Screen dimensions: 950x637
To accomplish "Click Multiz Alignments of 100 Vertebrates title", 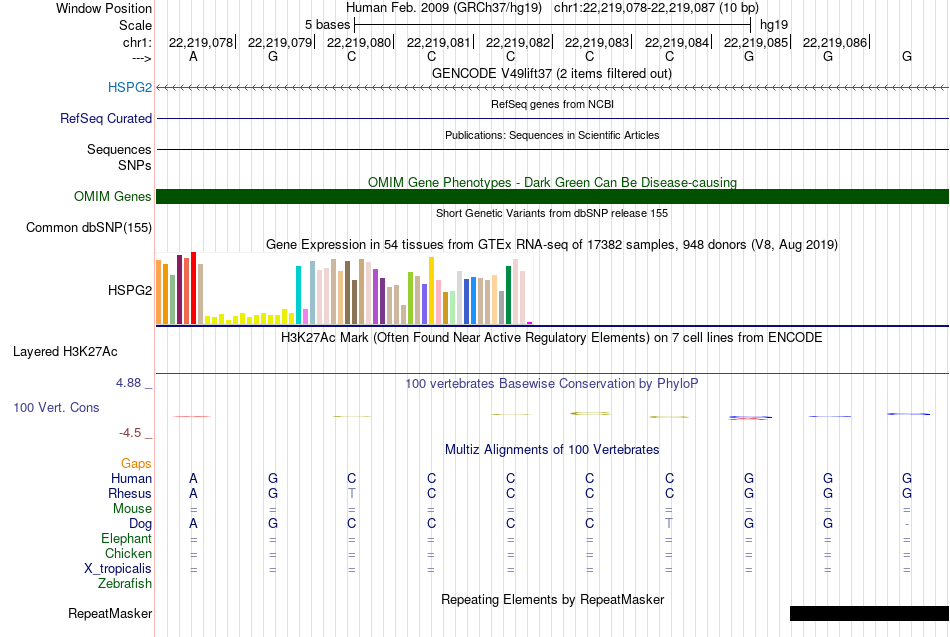I will (x=552, y=450).
